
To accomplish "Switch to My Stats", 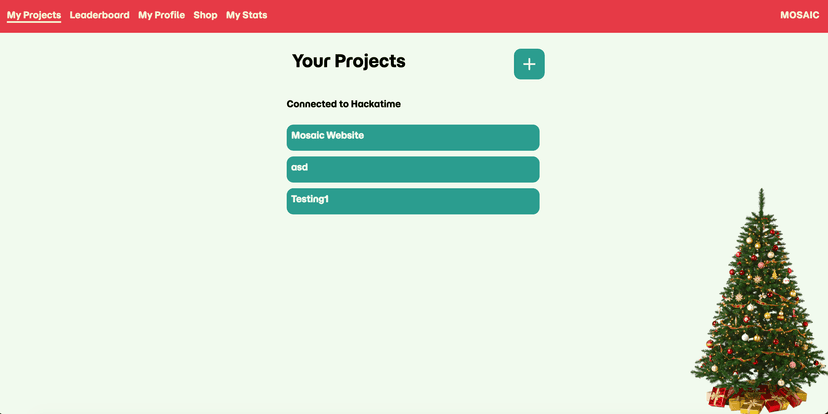I will click(246, 15).
